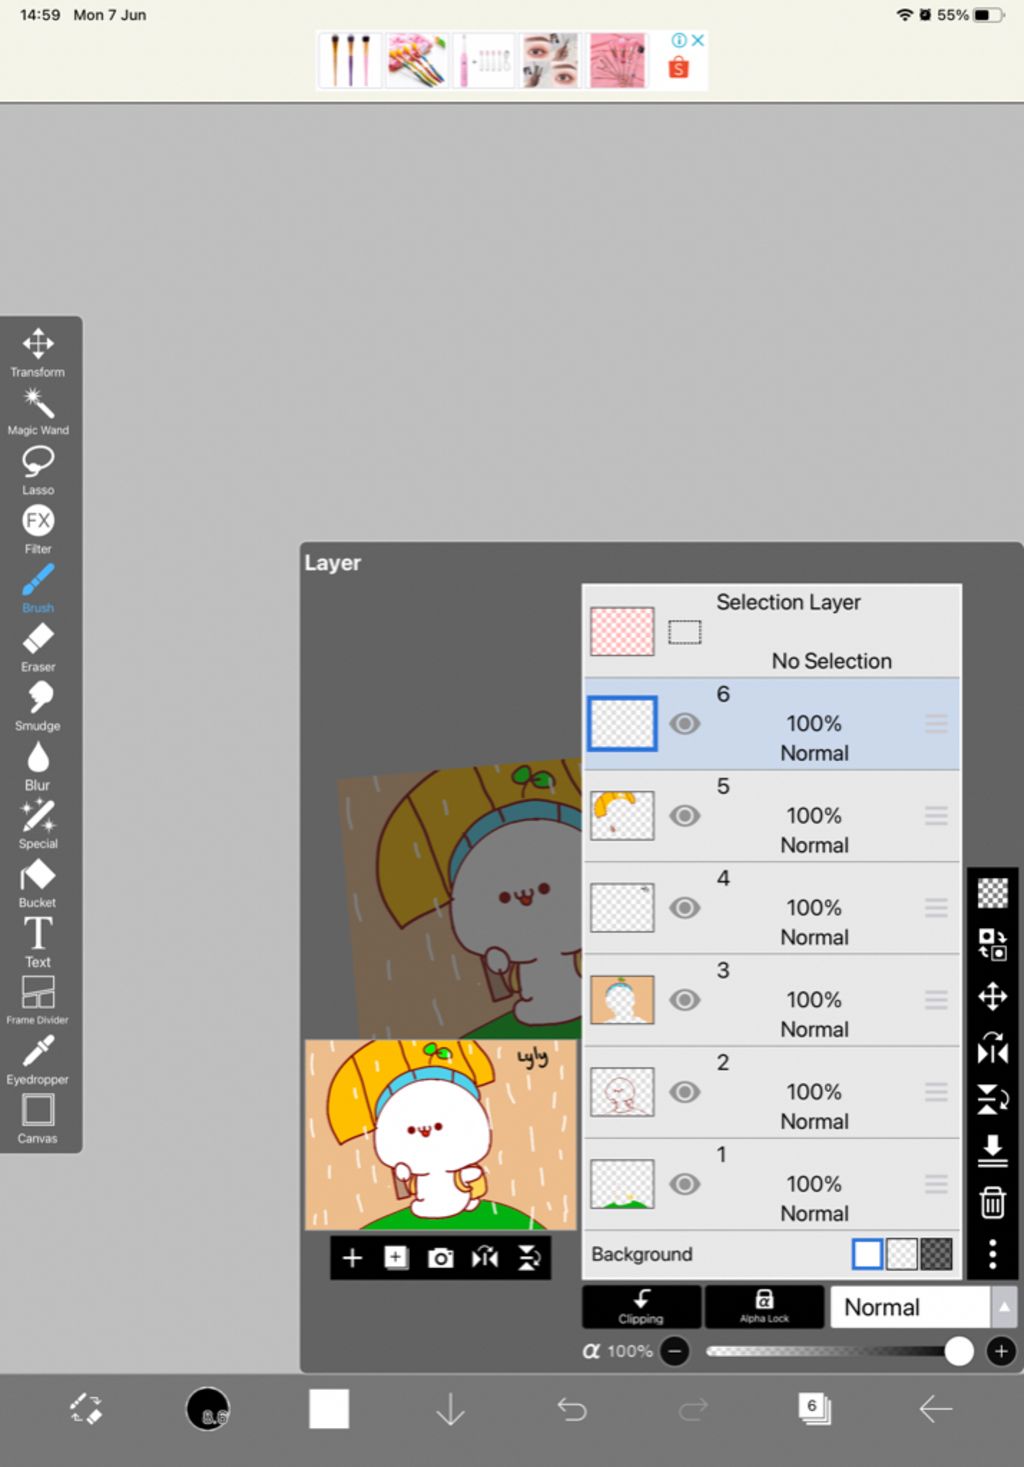
Task: Select the Bucket fill tool
Action: click(38, 883)
